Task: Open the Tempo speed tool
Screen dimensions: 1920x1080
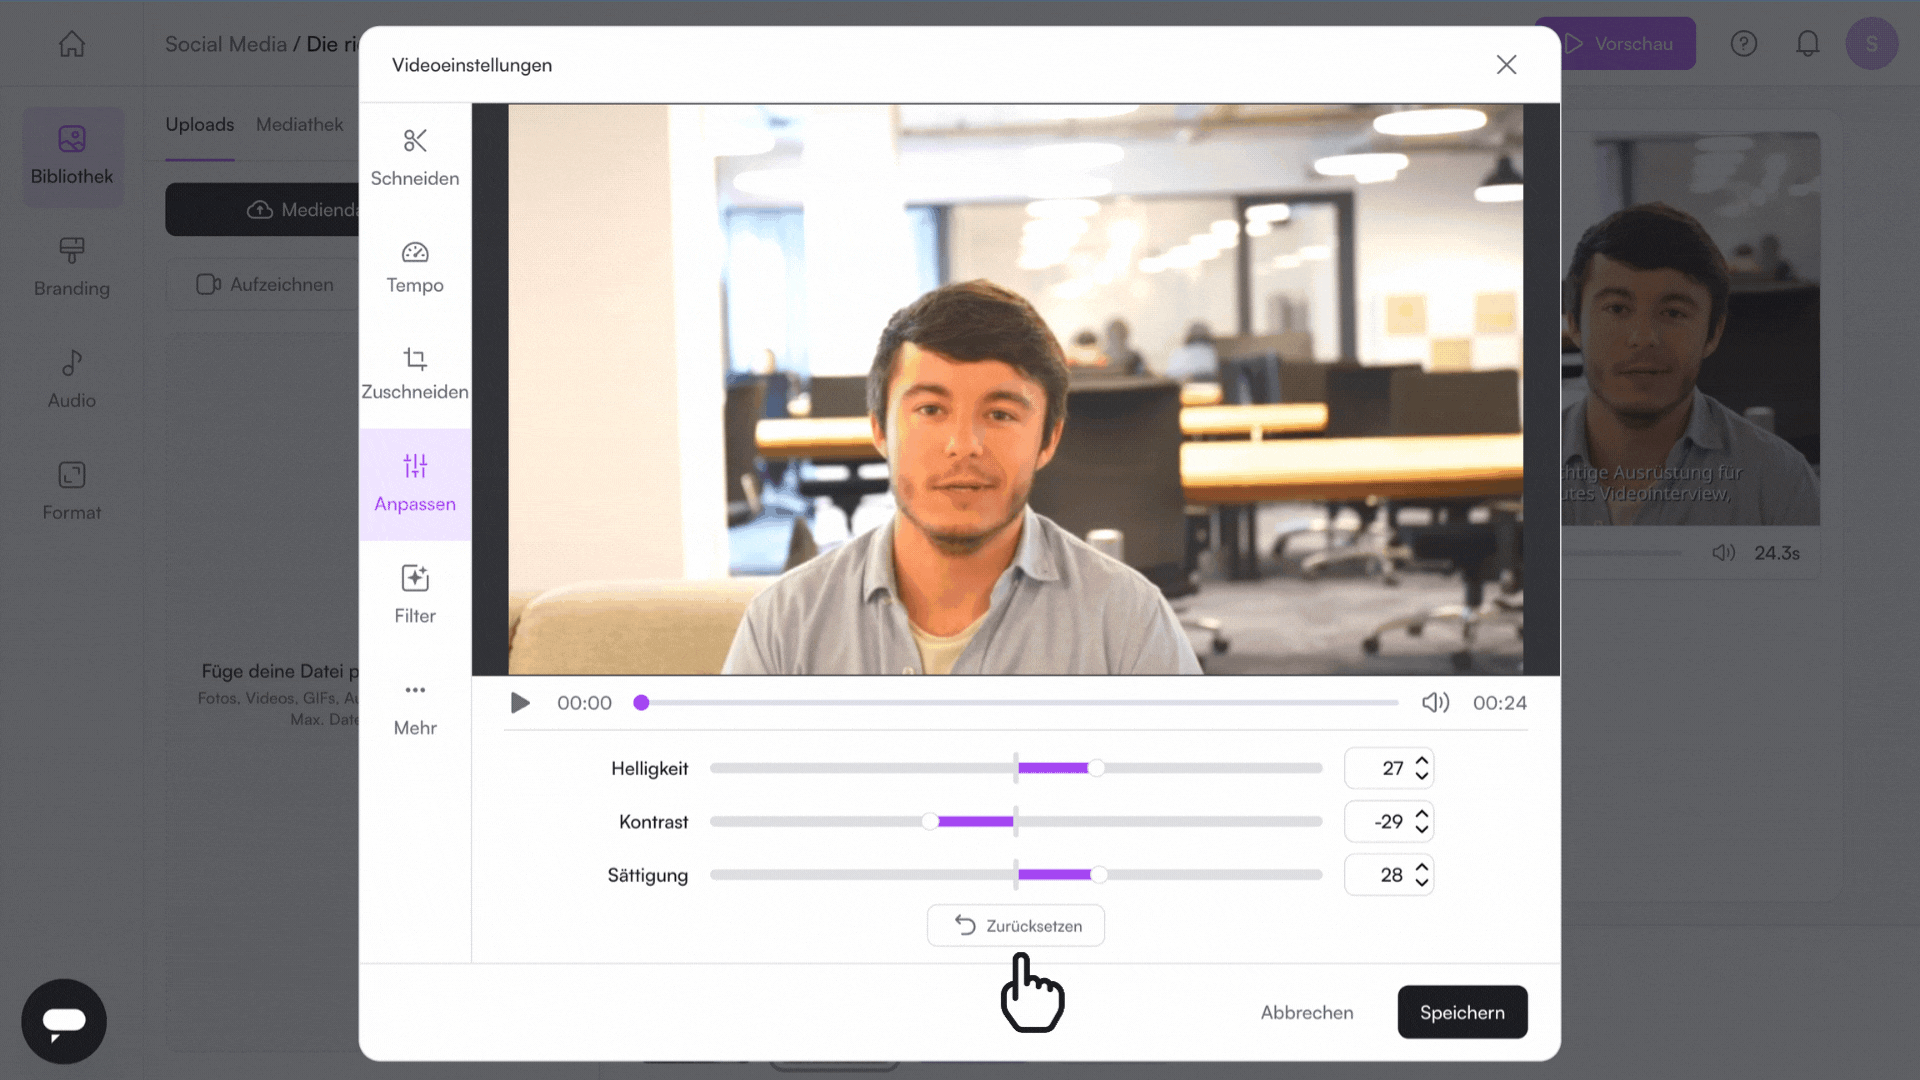Action: pos(415,267)
